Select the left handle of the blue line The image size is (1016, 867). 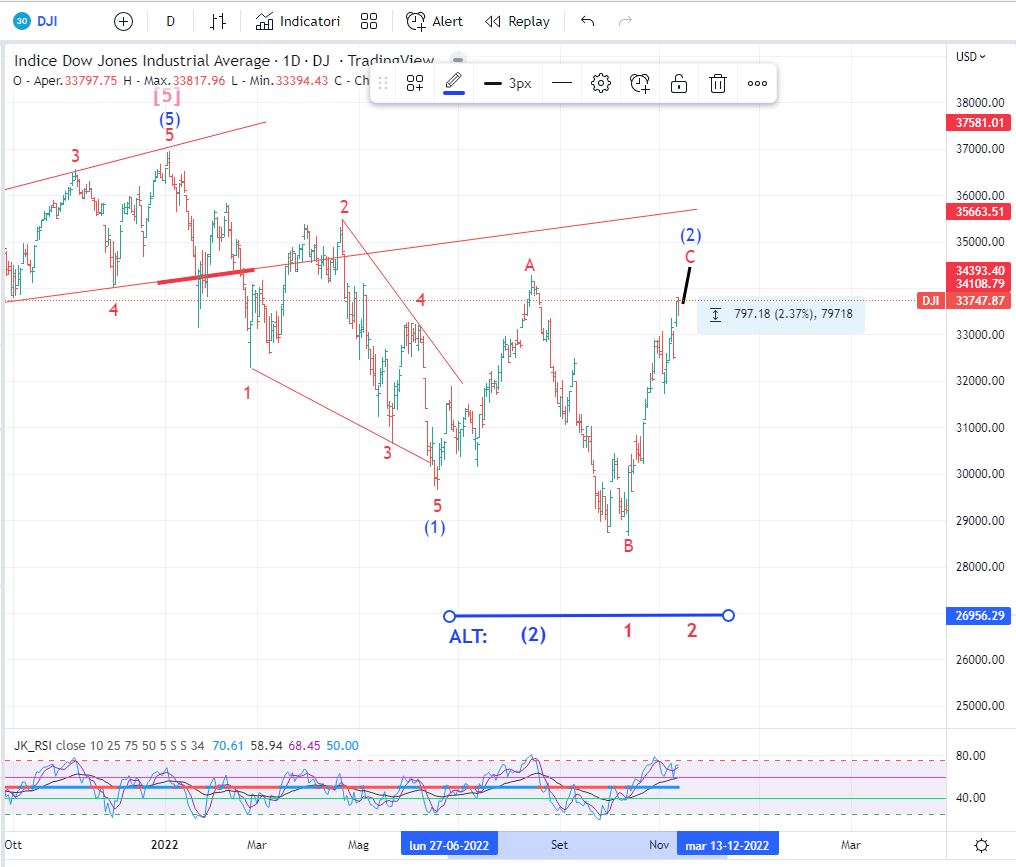click(449, 616)
